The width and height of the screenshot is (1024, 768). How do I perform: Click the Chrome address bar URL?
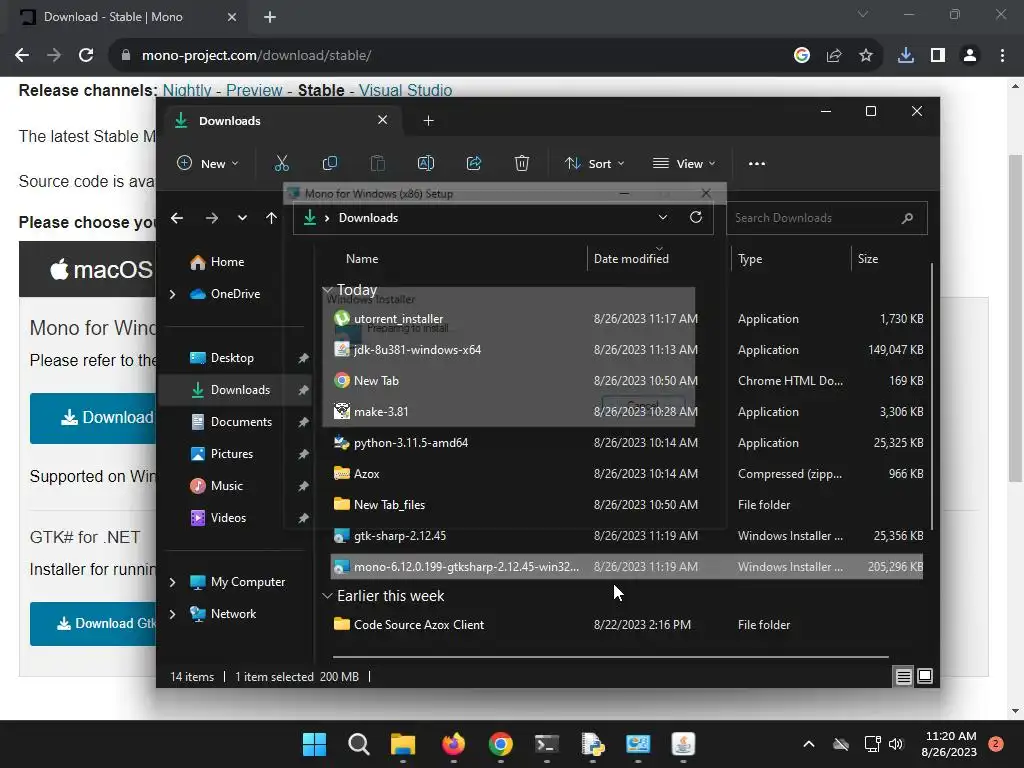coord(257,56)
